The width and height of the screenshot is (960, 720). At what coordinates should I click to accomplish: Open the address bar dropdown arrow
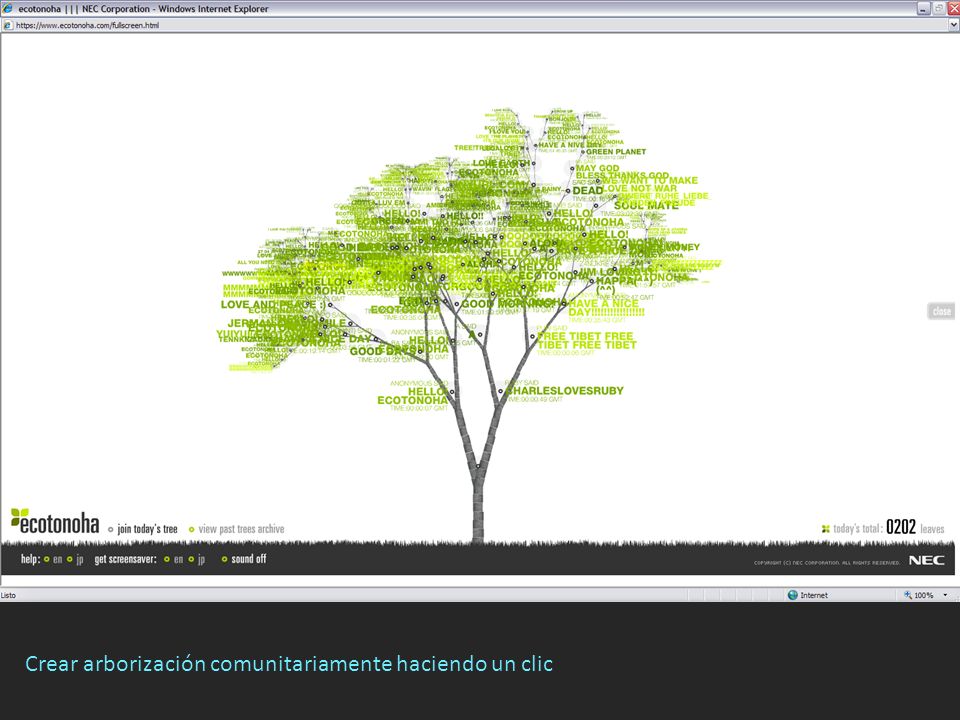[953, 25]
